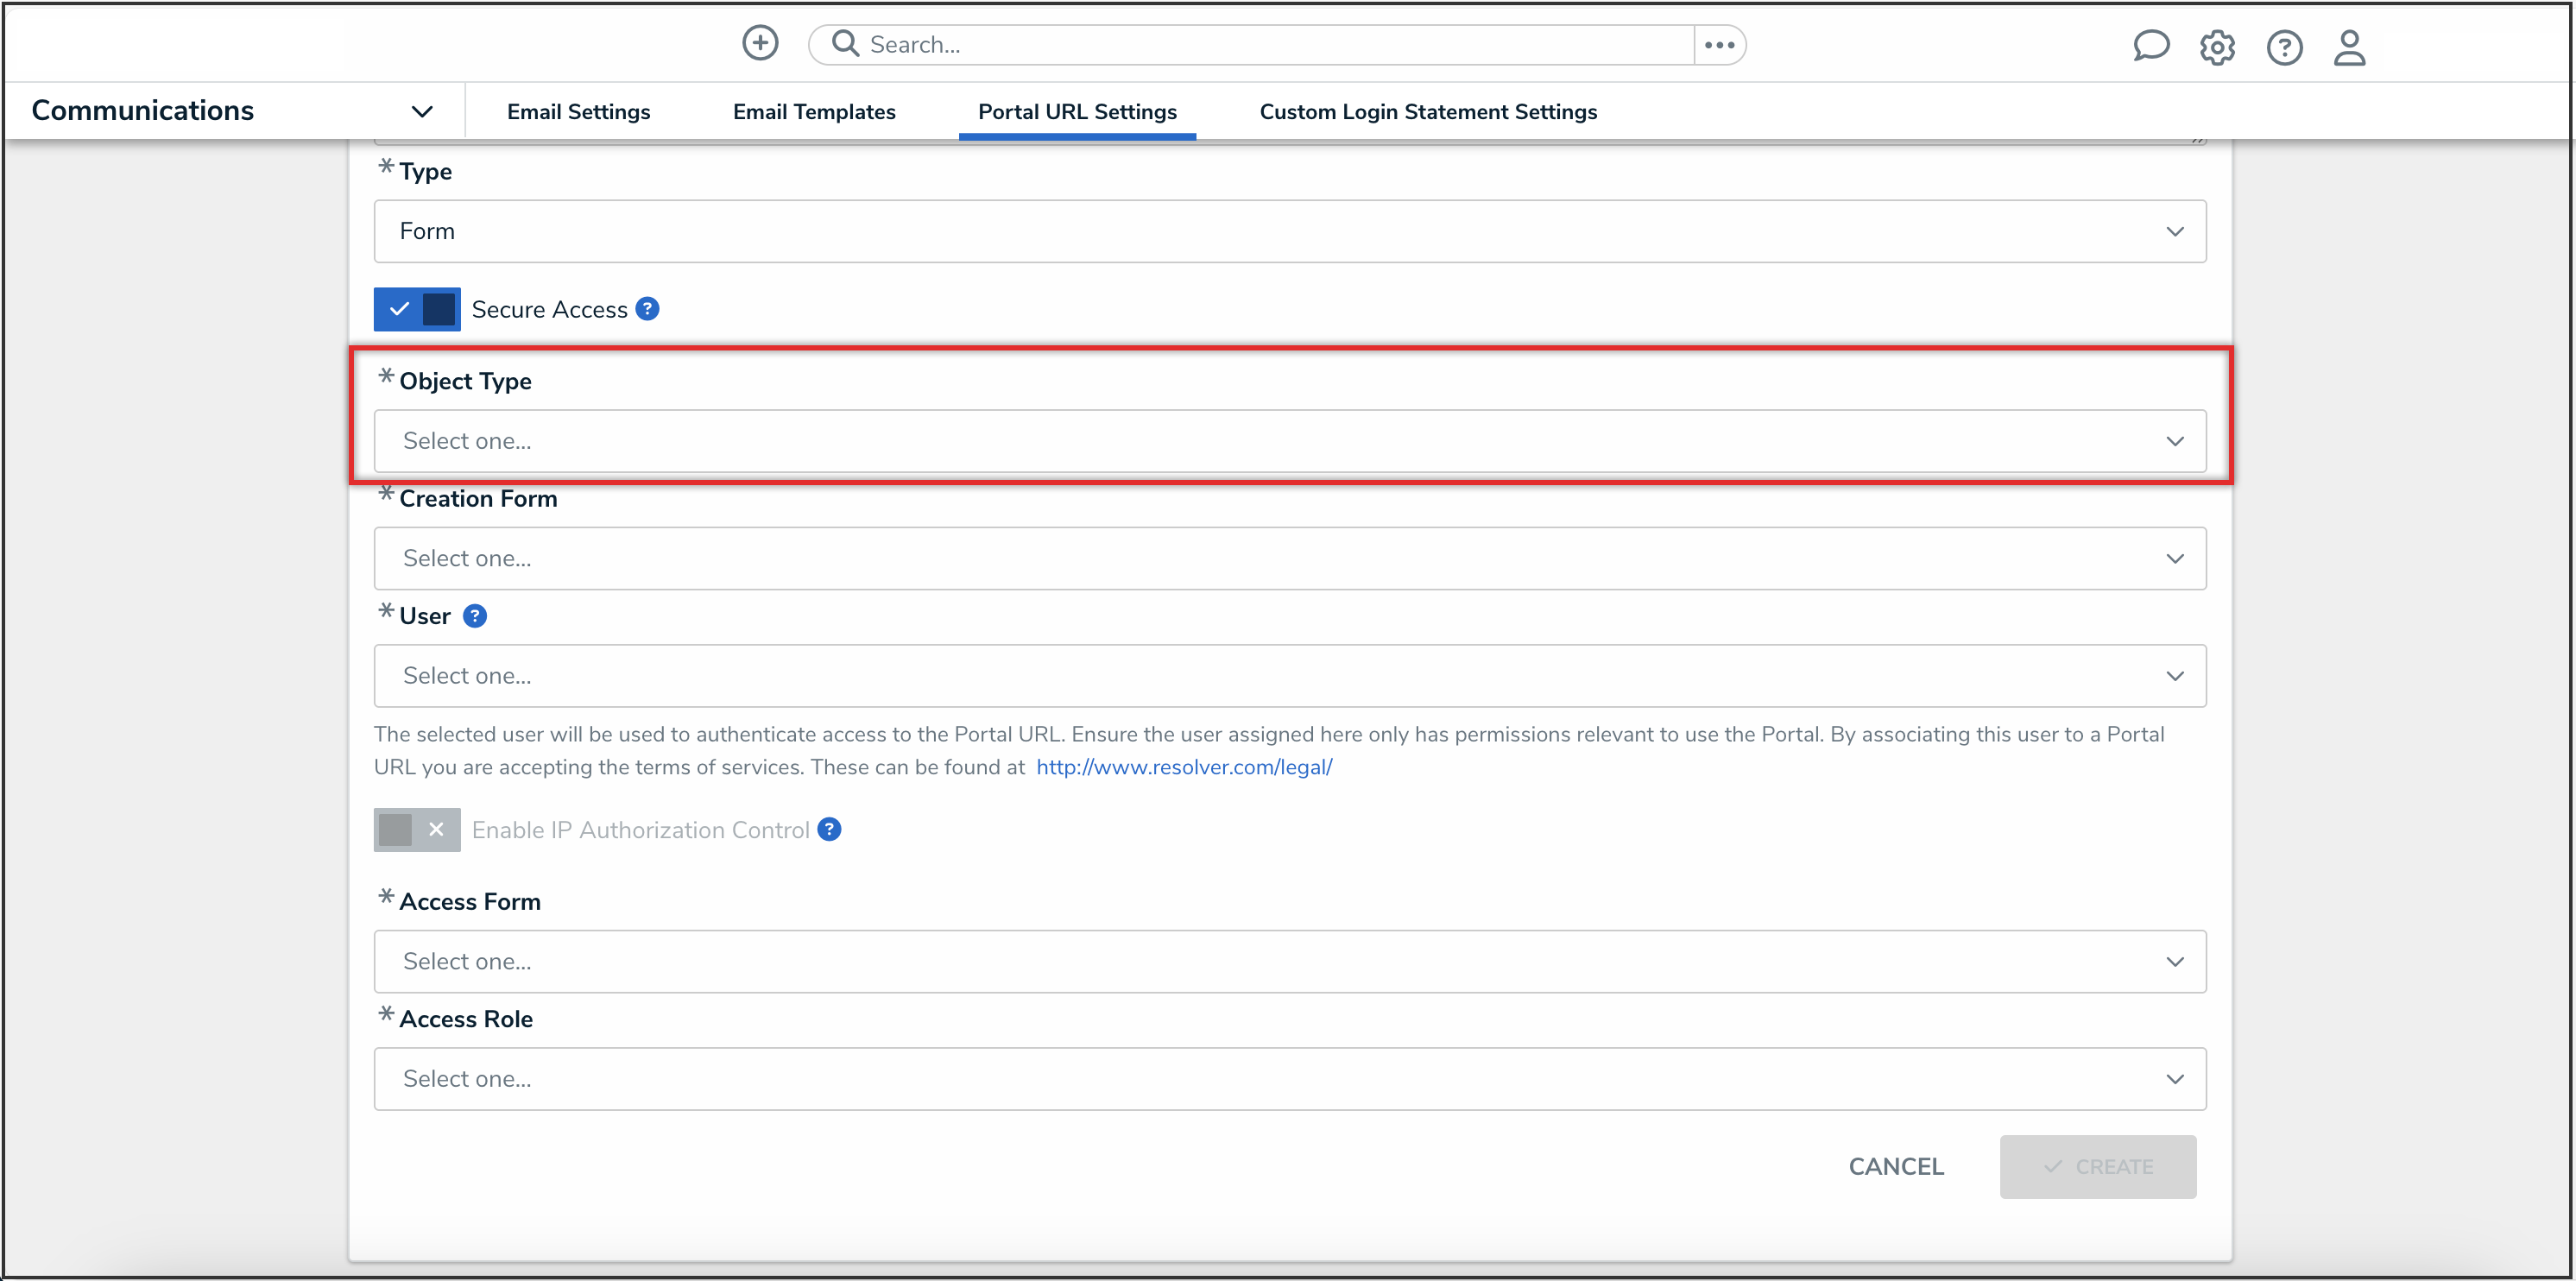Screen dimensions: 2576x1281
Task: Expand the Access Role dropdown
Action: click(x=1289, y=1079)
